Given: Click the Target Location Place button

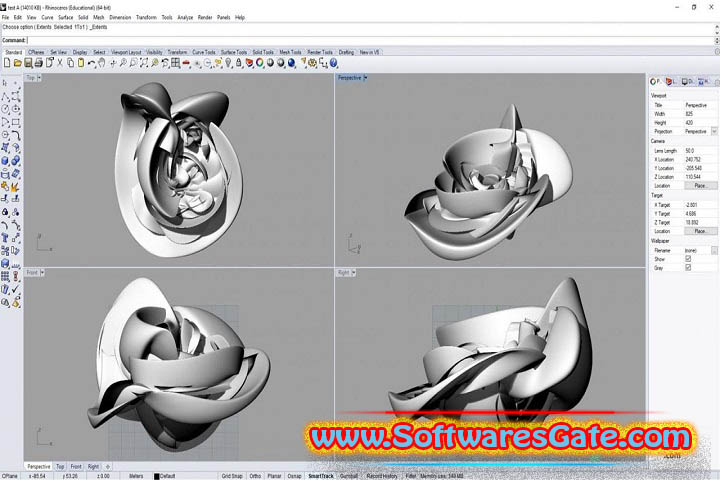Looking at the screenshot, I should [700, 231].
